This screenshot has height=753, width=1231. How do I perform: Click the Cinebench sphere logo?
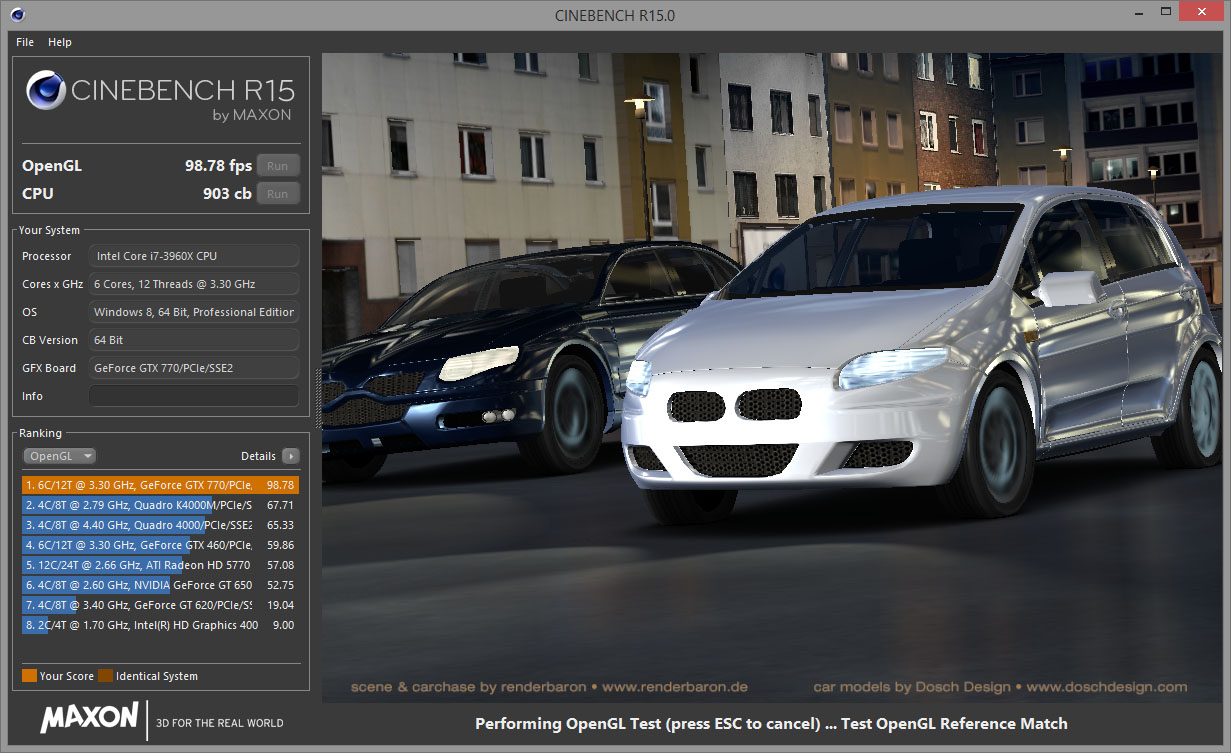coord(45,92)
